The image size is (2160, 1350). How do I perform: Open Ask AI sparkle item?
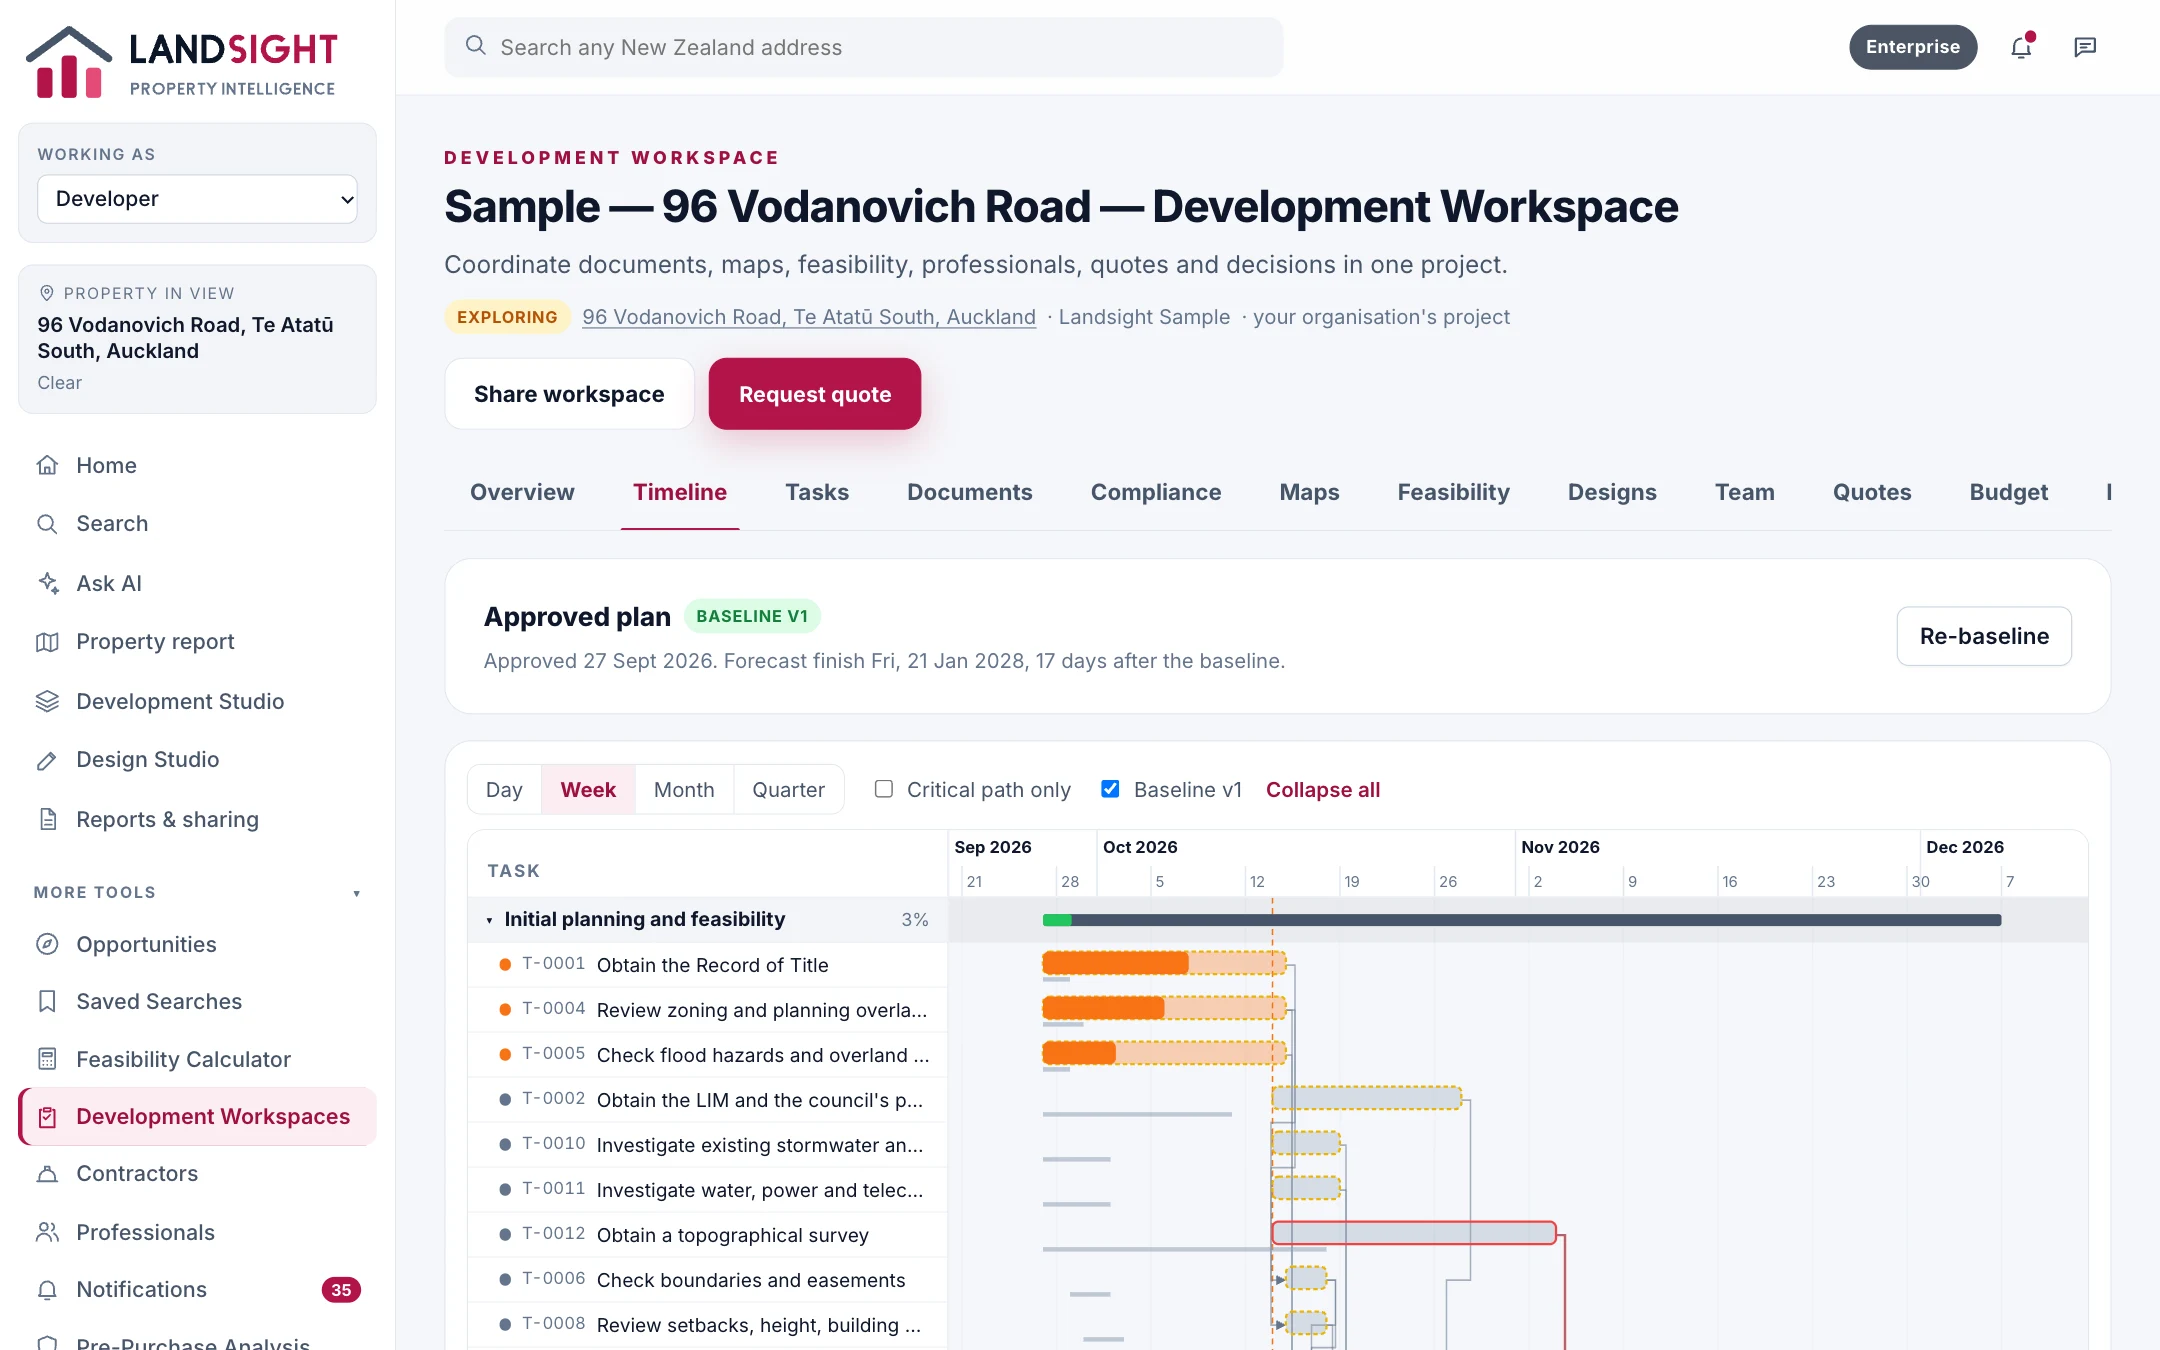click(198, 583)
